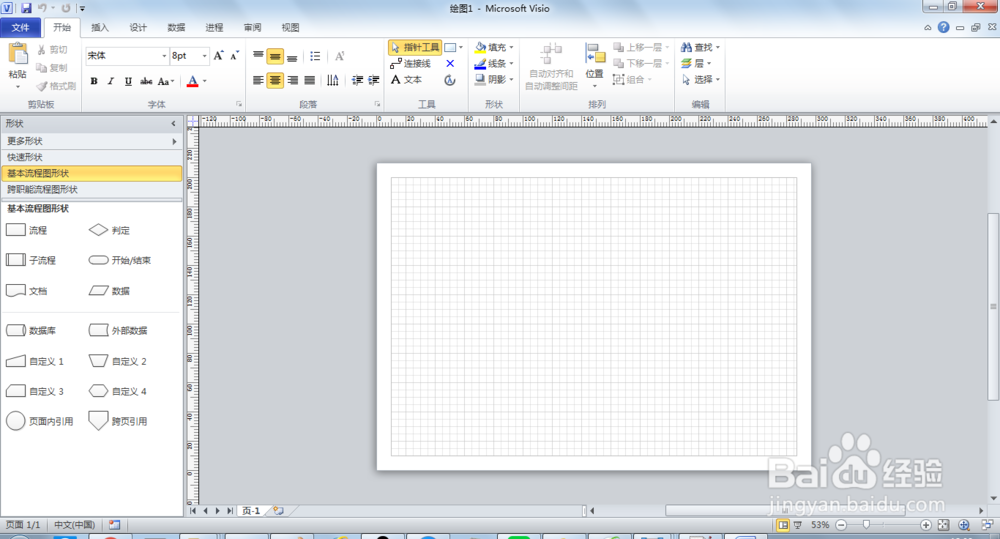Switch to the Review (审阅) tab

(253, 27)
